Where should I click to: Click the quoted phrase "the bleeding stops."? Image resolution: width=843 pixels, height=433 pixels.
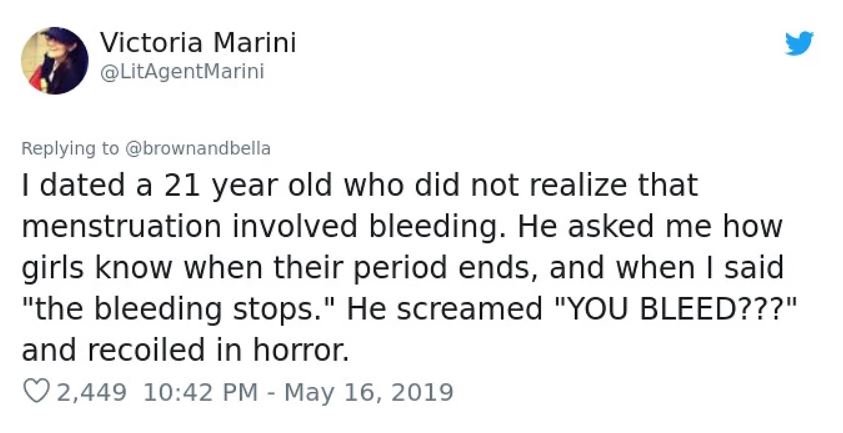tap(181, 309)
